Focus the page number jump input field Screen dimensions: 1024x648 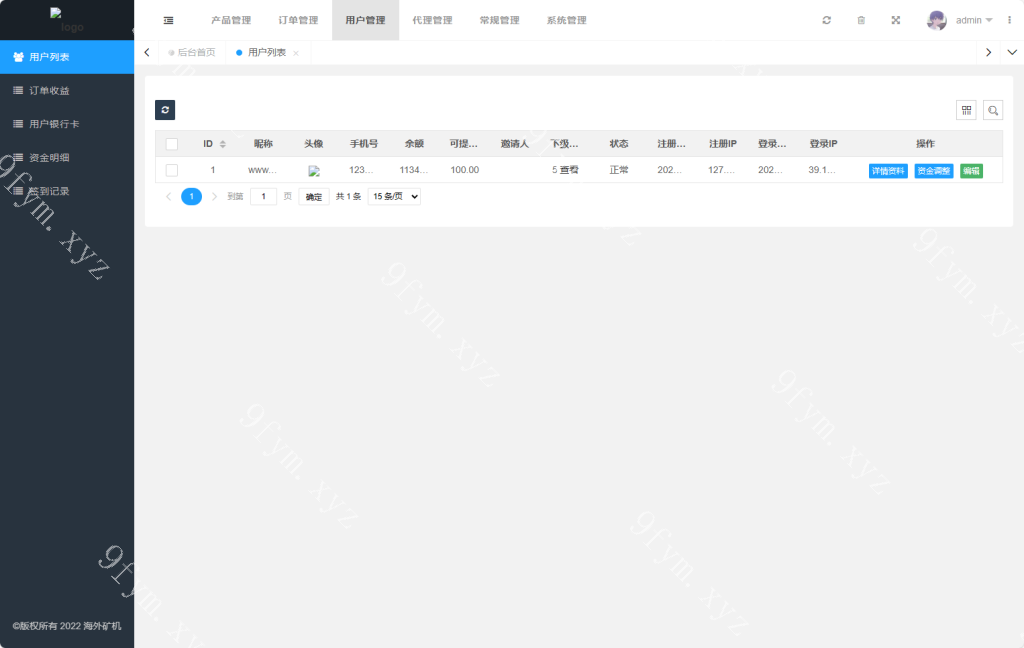tap(264, 197)
